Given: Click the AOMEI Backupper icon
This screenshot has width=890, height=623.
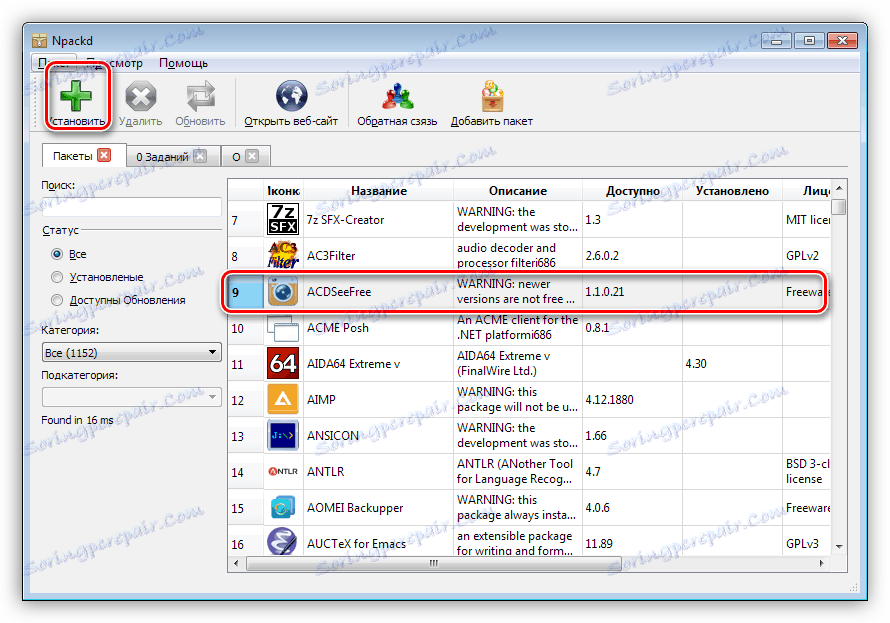Looking at the screenshot, I should pyautogui.click(x=283, y=507).
